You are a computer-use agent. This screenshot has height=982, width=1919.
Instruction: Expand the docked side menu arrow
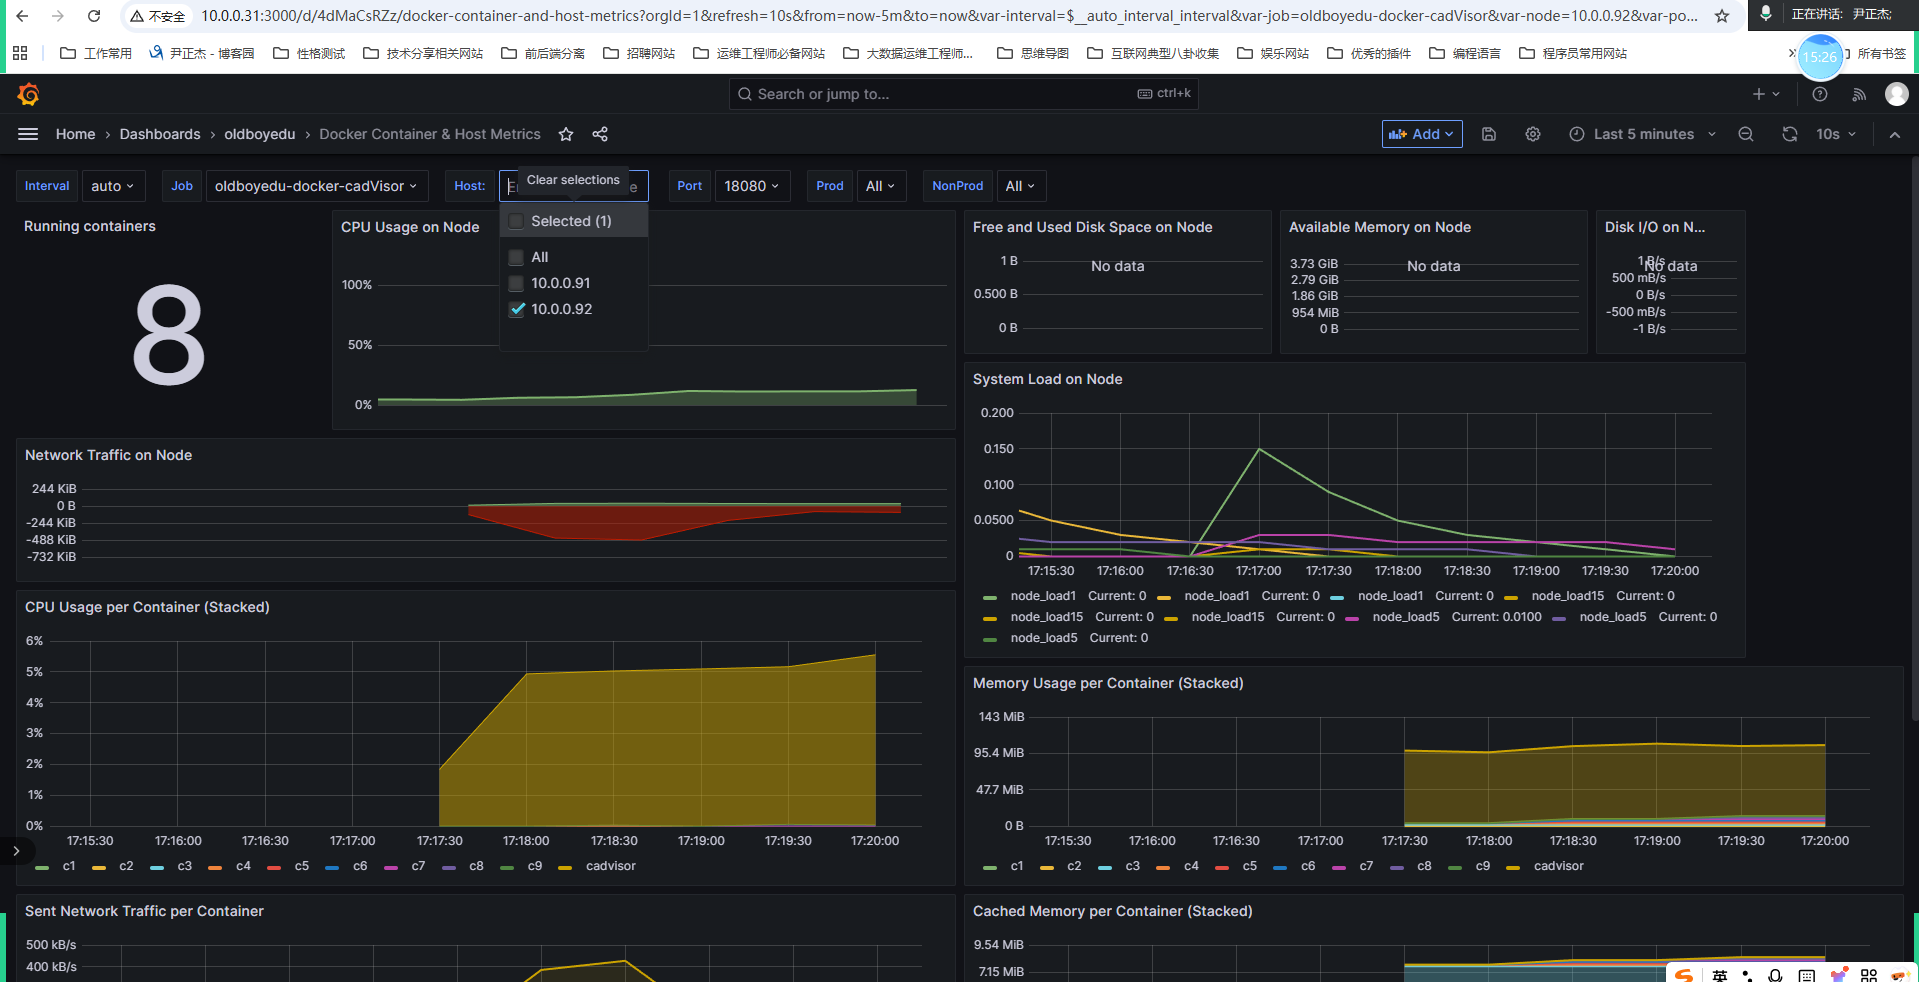pos(16,851)
